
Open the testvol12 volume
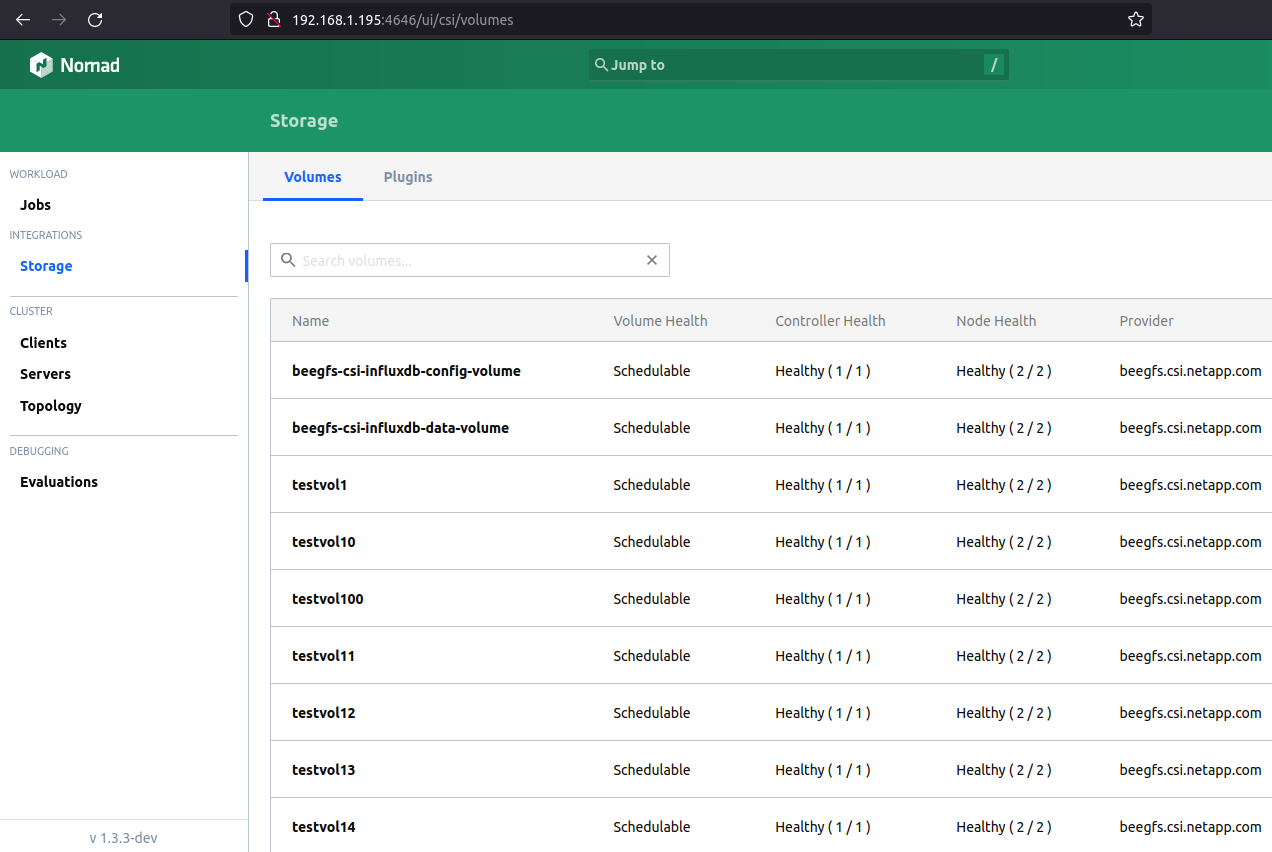[x=324, y=713]
